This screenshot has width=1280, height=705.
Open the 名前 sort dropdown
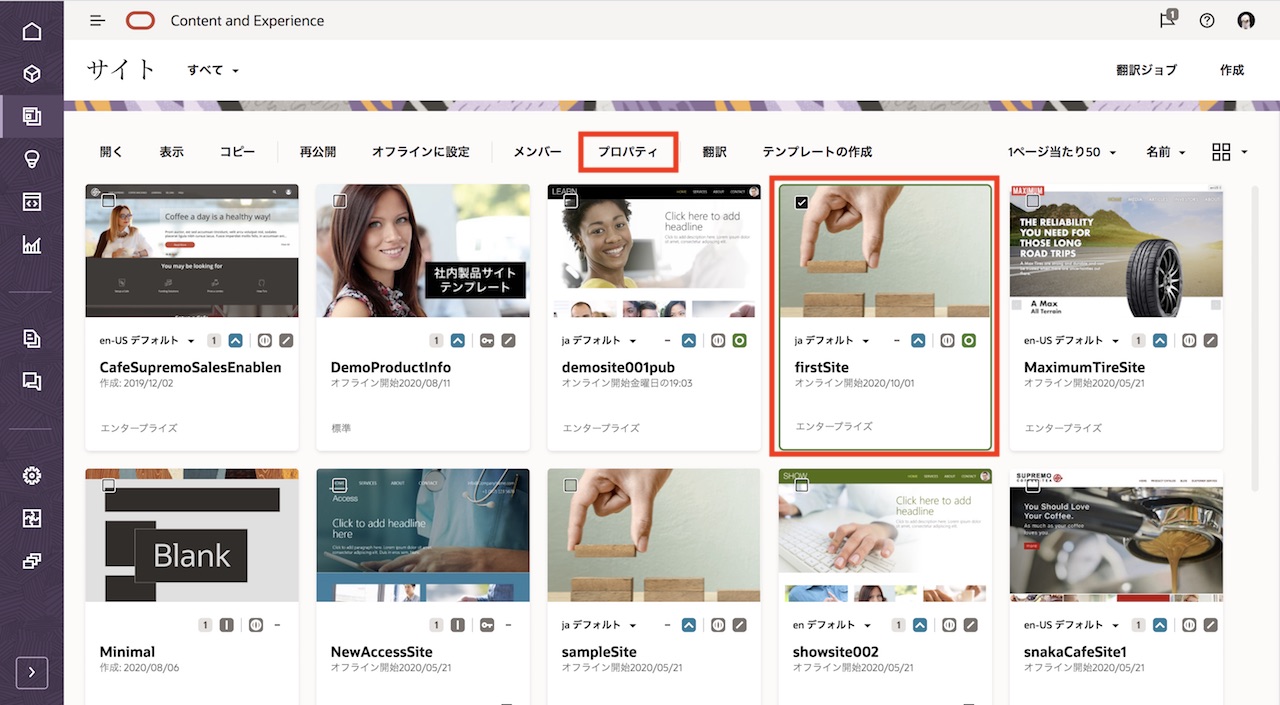1165,152
